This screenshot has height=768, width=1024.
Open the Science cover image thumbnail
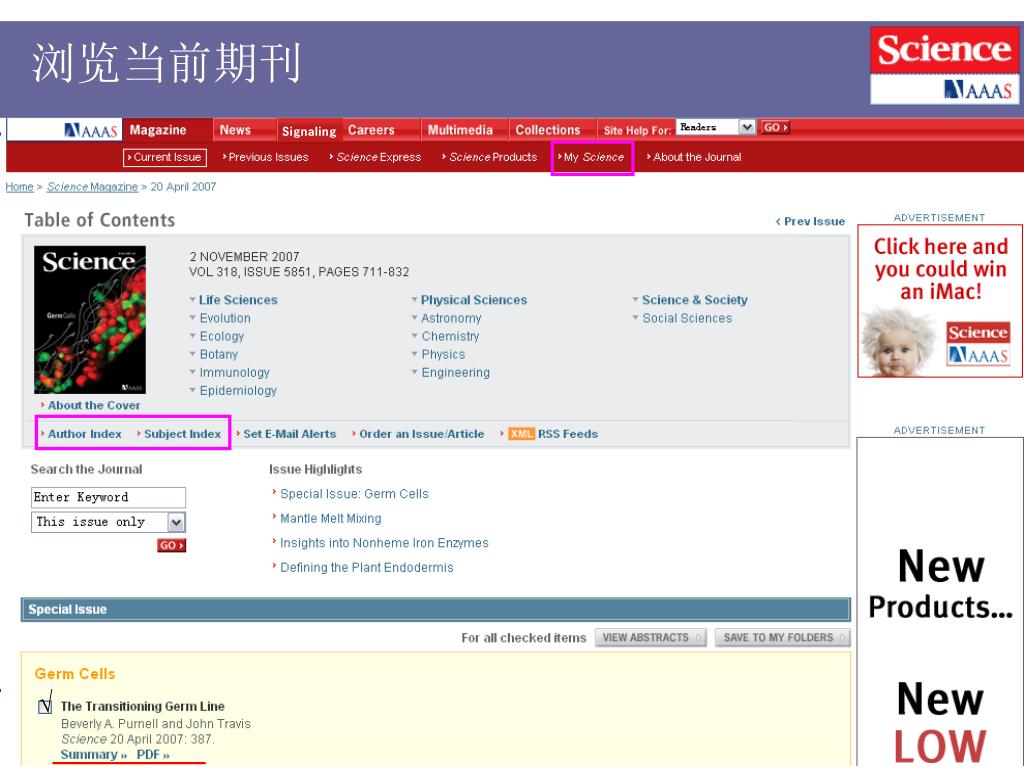click(x=90, y=319)
